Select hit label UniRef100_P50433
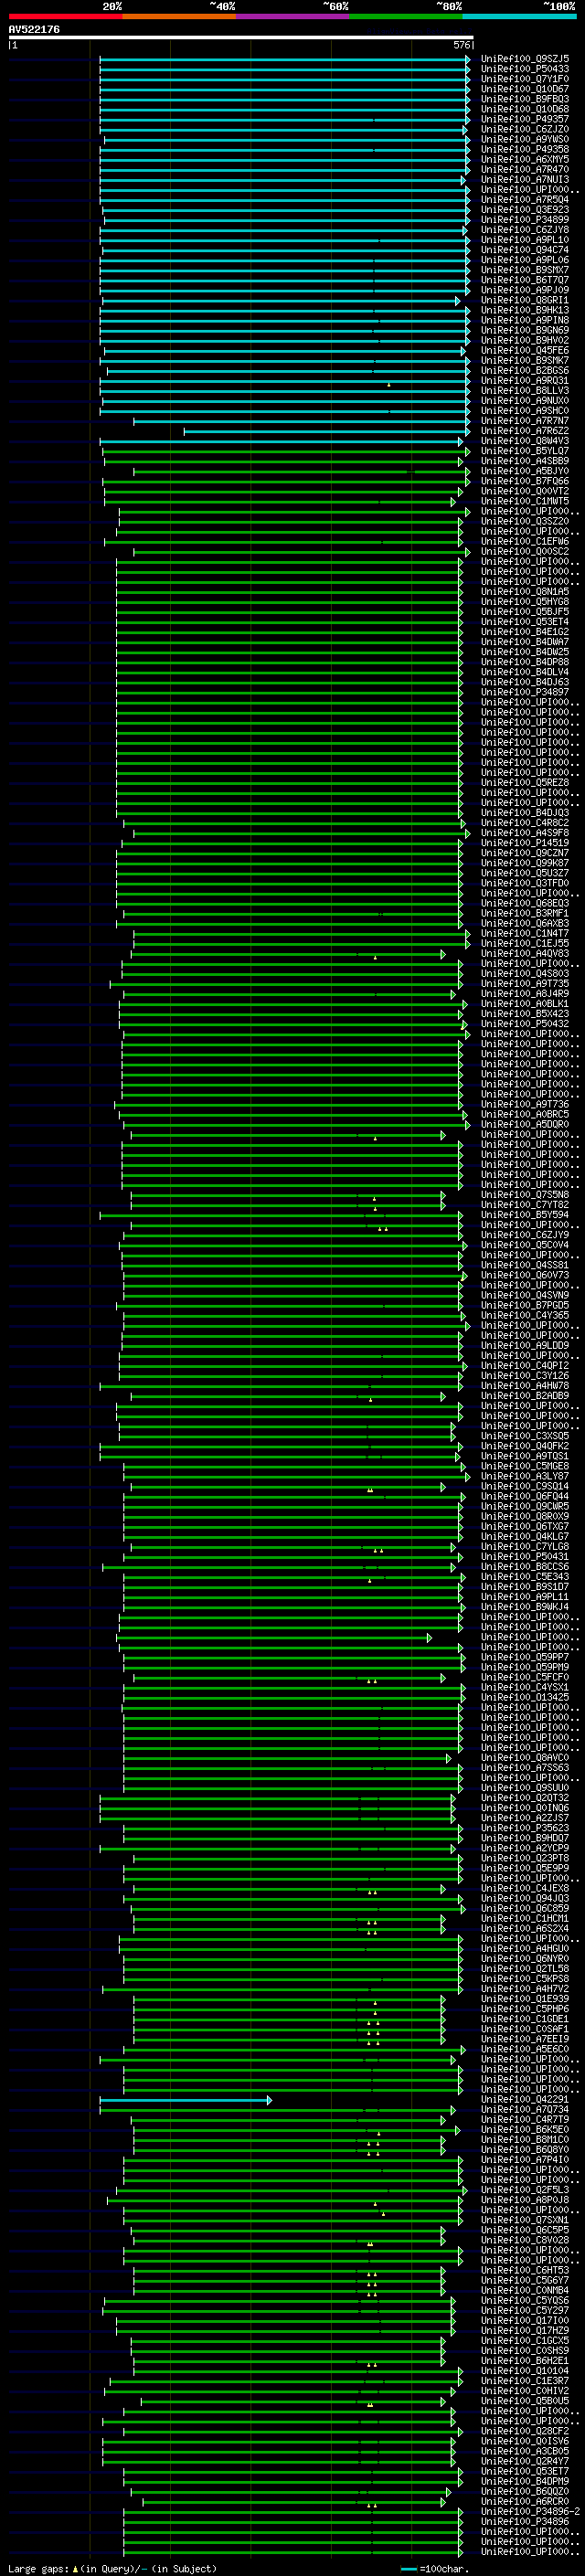585x2576 pixels. [x=525, y=69]
